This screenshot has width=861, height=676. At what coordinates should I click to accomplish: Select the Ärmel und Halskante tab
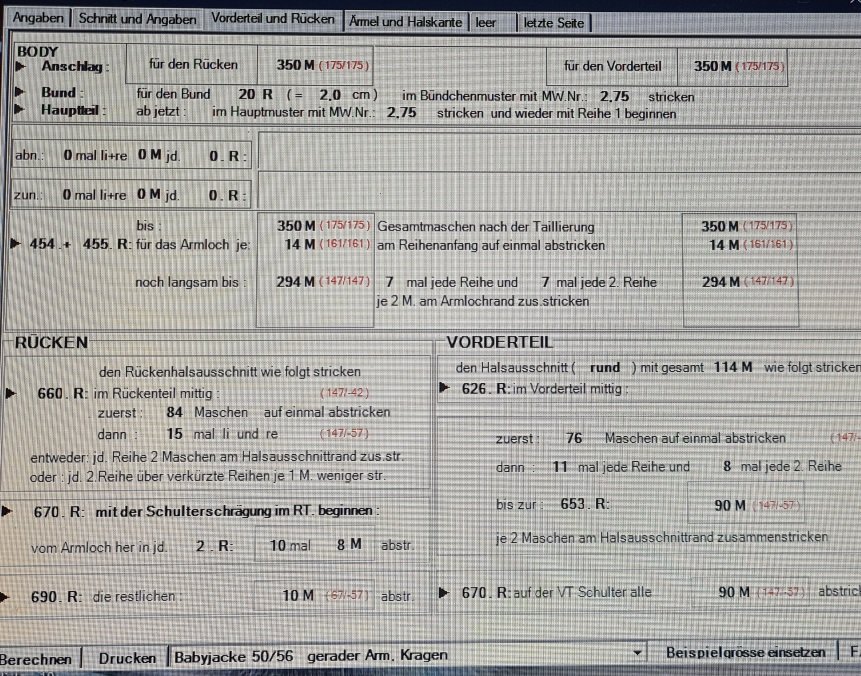point(405,21)
